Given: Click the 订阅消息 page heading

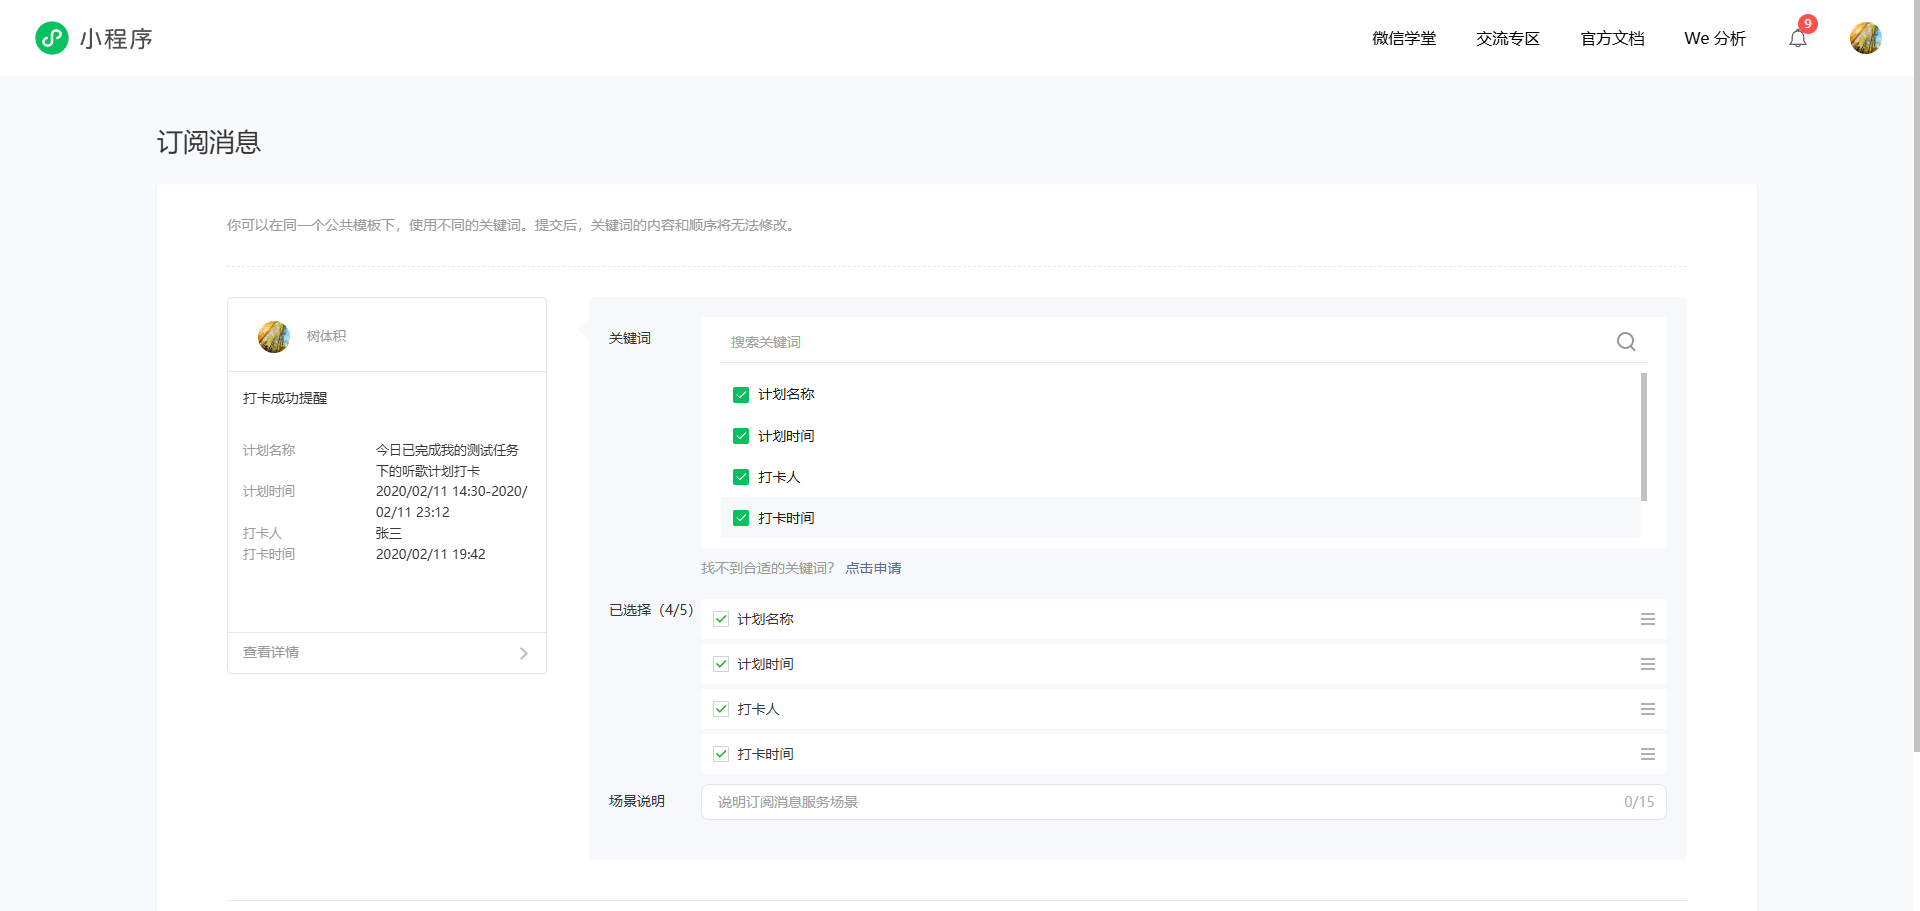Looking at the screenshot, I should [x=209, y=142].
